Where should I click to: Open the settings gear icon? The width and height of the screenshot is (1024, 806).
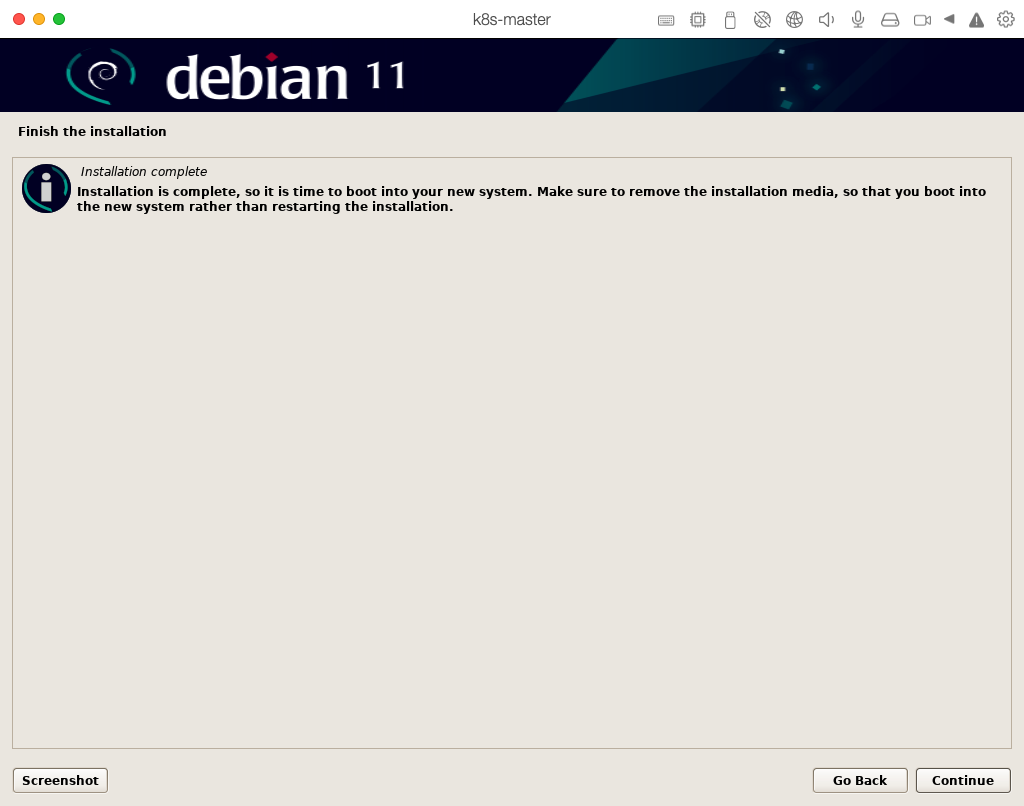(x=1006, y=20)
